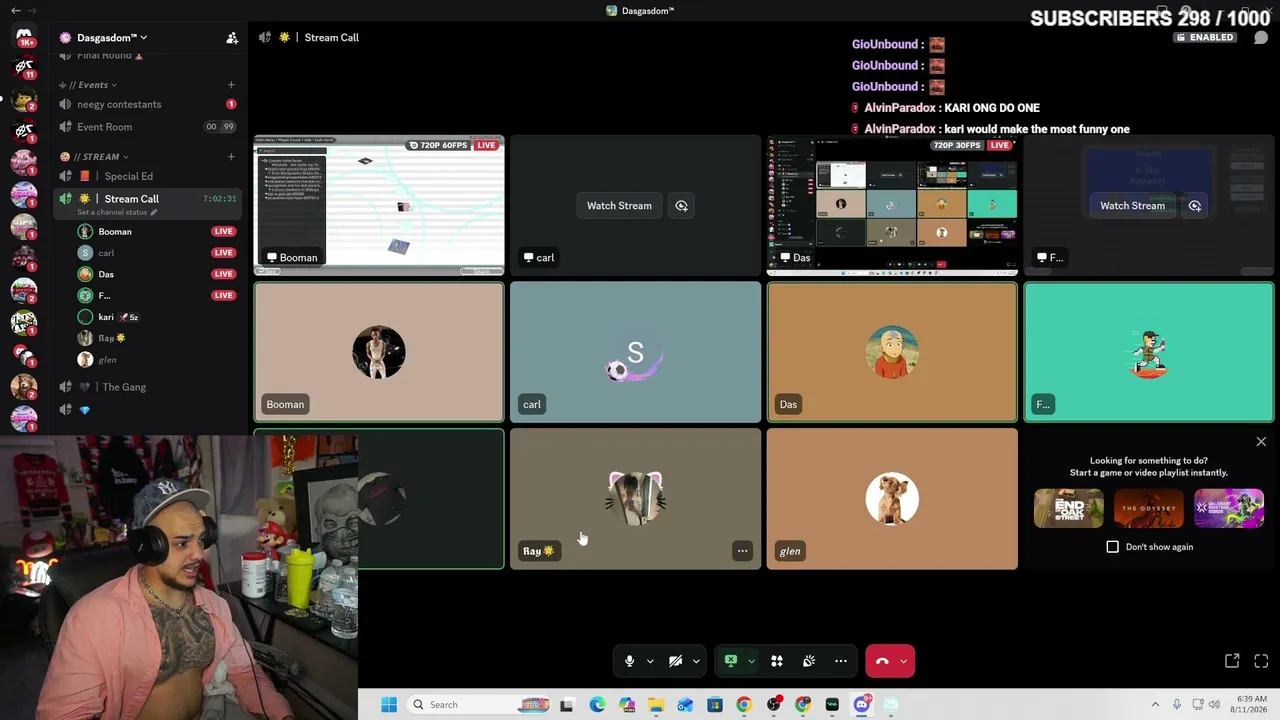Mute the microphone in call controls
Viewport: 1280px width, 720px height.
click(x=629, y=661)
